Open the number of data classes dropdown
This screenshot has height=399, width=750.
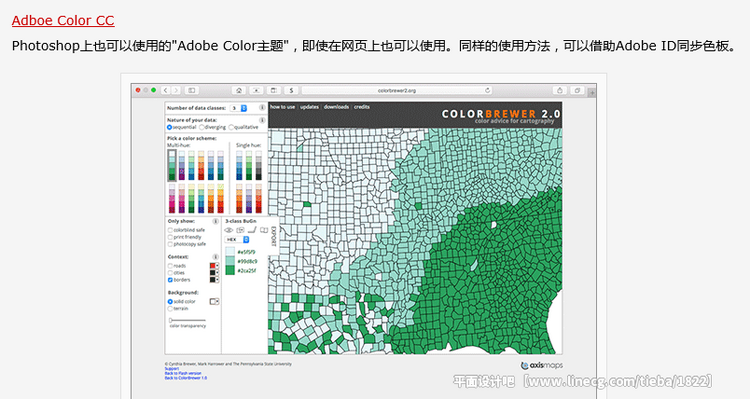click(238, 108)
